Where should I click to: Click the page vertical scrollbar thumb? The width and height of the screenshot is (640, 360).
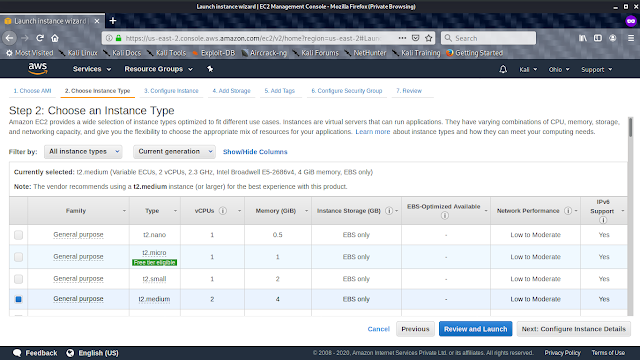tap(631, 127)
